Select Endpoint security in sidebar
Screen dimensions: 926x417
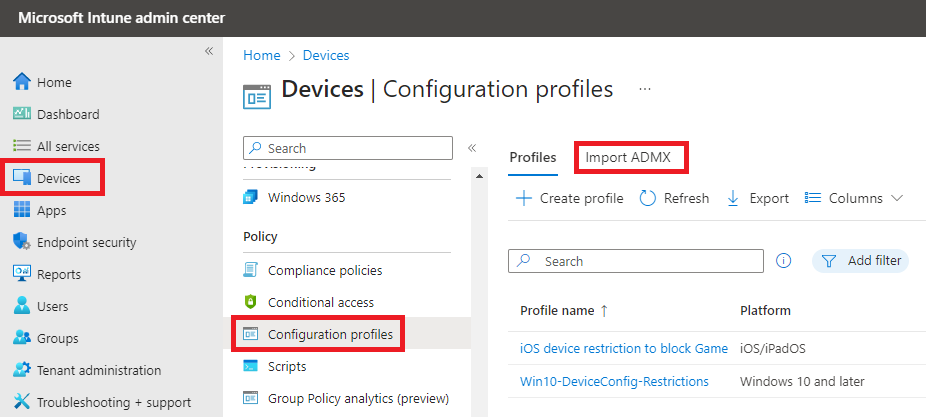pyautogui.click(x=86, y=242)
